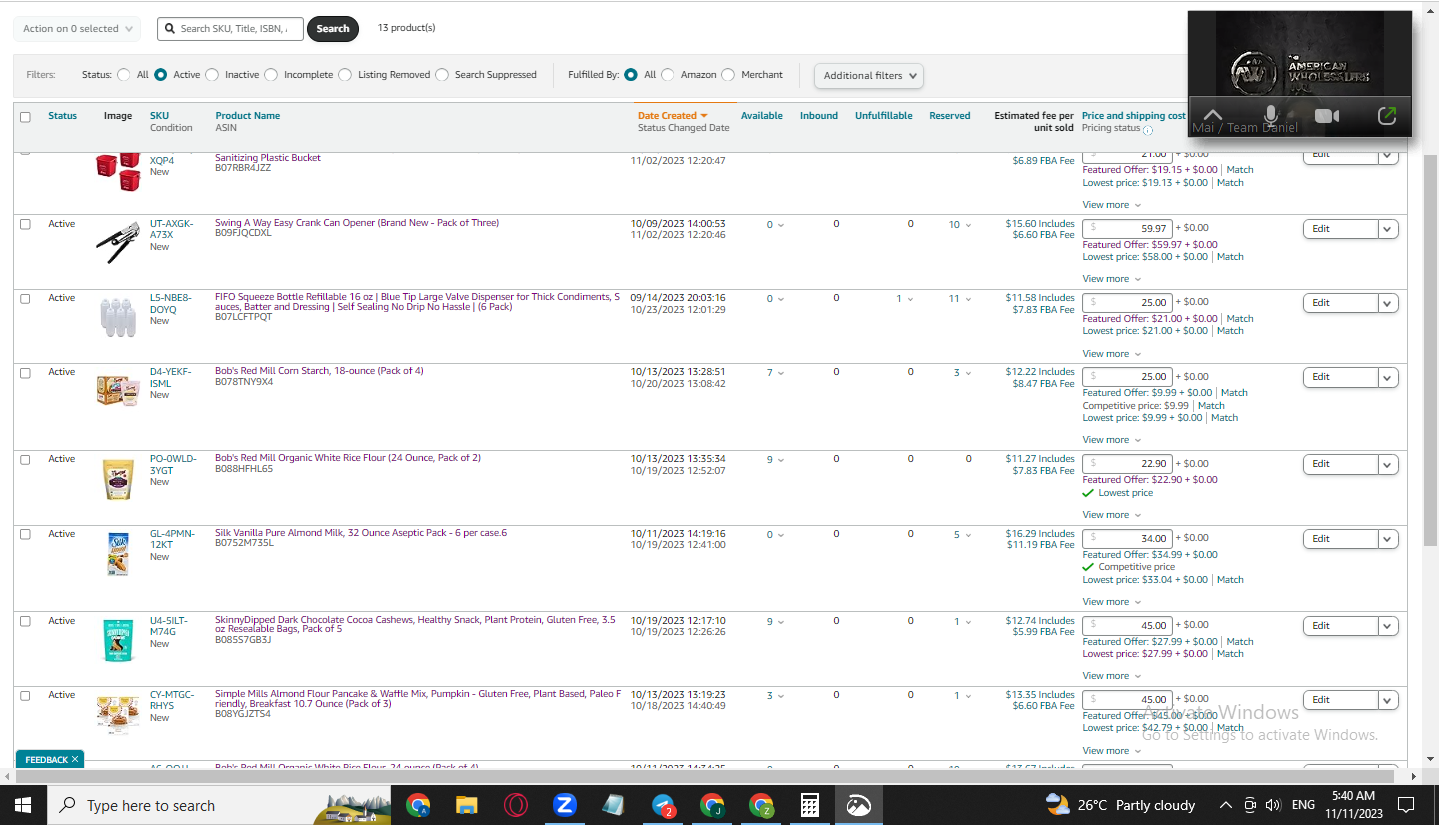
Task: Select the Silk Vanilla Almond Milk row checkbox
Action: (x=25, y=534)
